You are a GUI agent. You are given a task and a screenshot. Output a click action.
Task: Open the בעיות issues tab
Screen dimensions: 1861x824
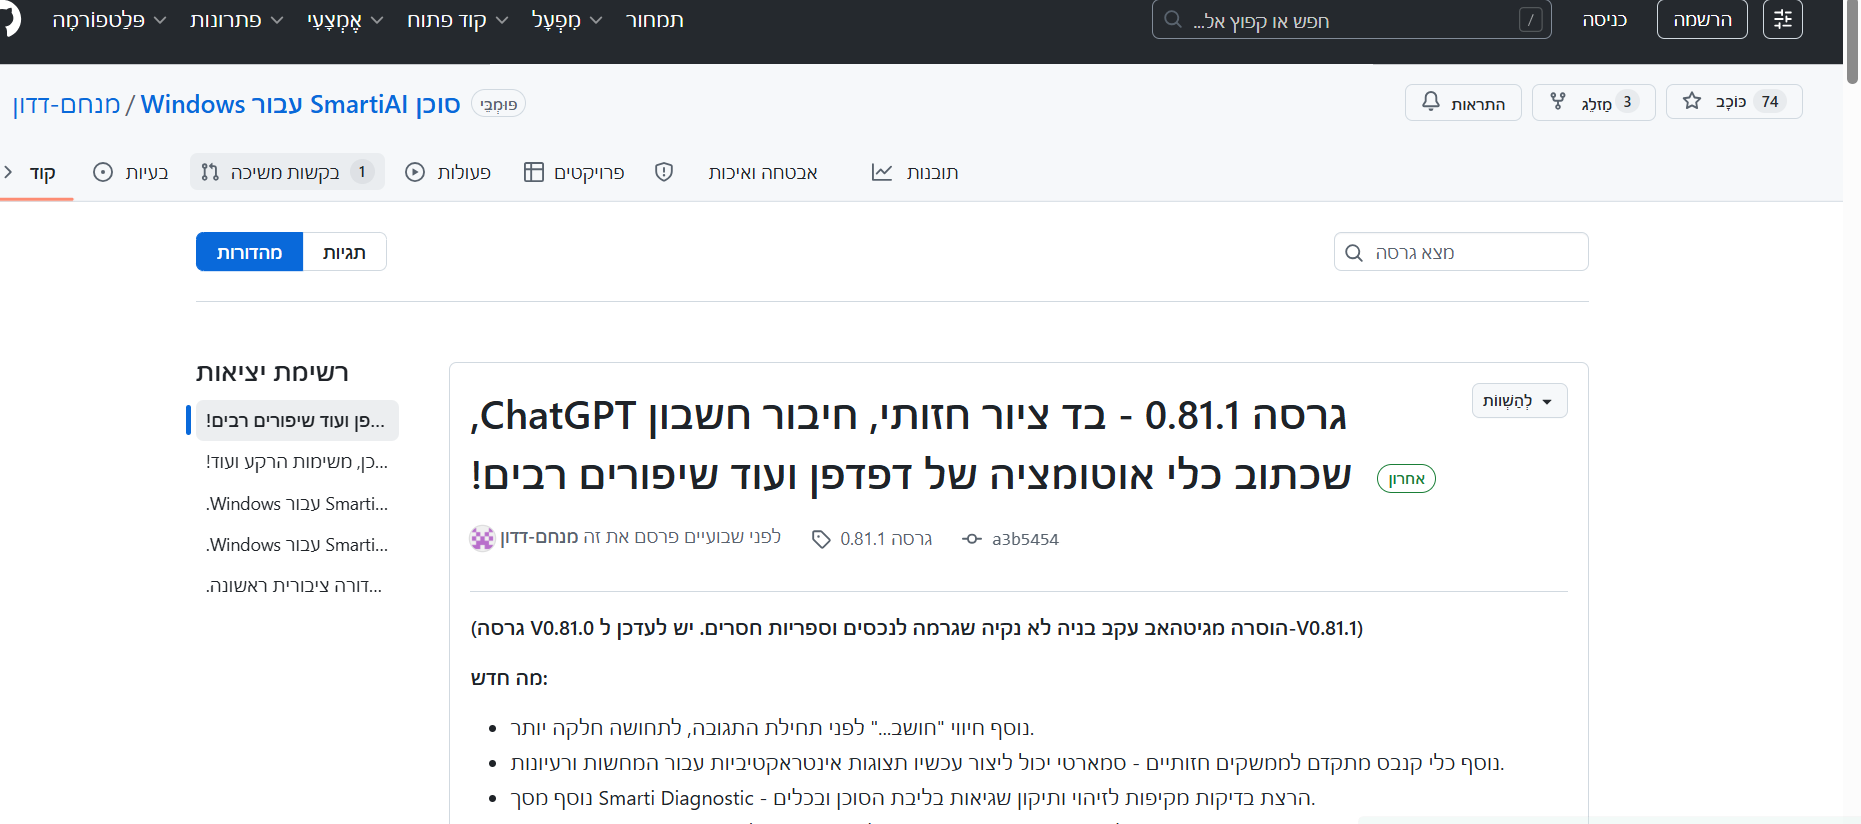[130, 172]
